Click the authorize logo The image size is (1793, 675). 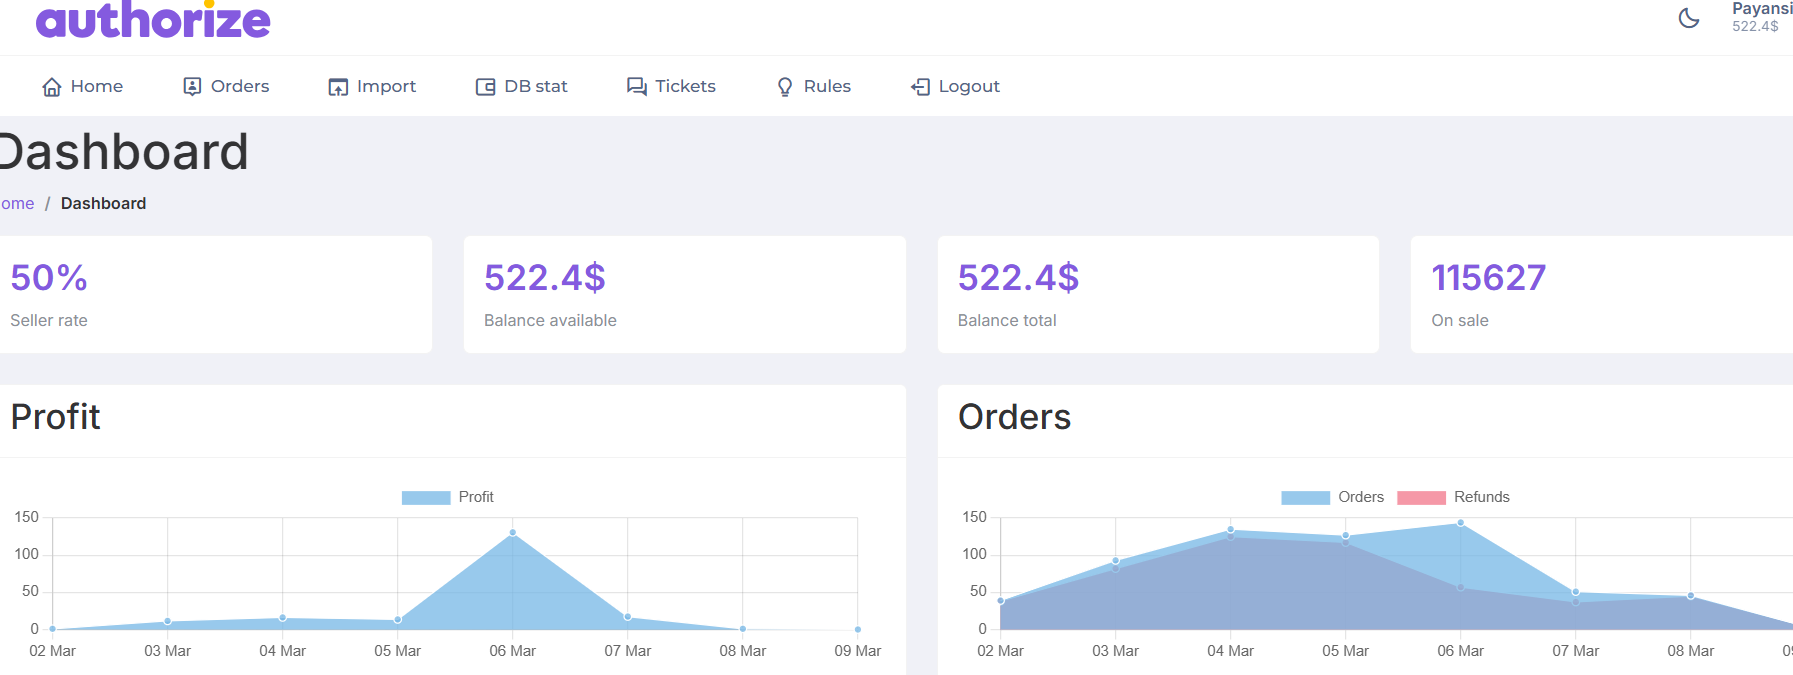(153, 20)
